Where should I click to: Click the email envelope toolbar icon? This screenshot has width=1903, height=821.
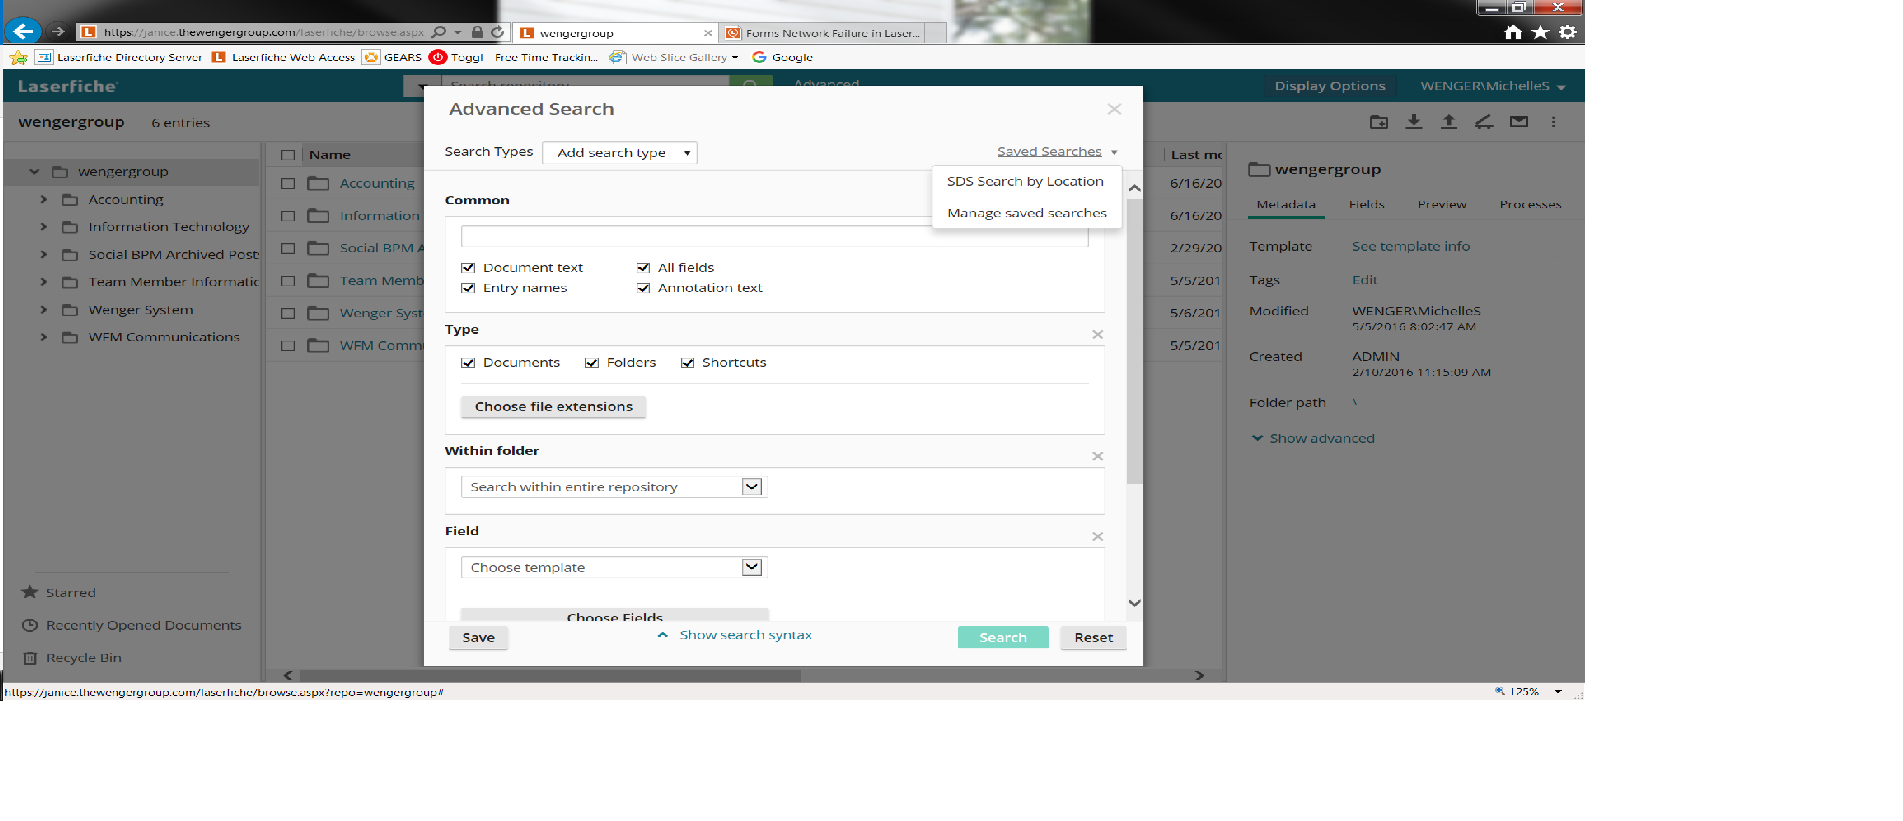coord(1519,122)
